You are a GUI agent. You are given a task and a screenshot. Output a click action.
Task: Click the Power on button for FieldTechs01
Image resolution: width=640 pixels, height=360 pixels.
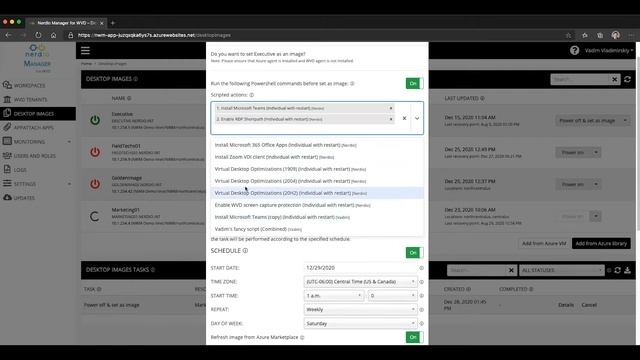(572, 152)
